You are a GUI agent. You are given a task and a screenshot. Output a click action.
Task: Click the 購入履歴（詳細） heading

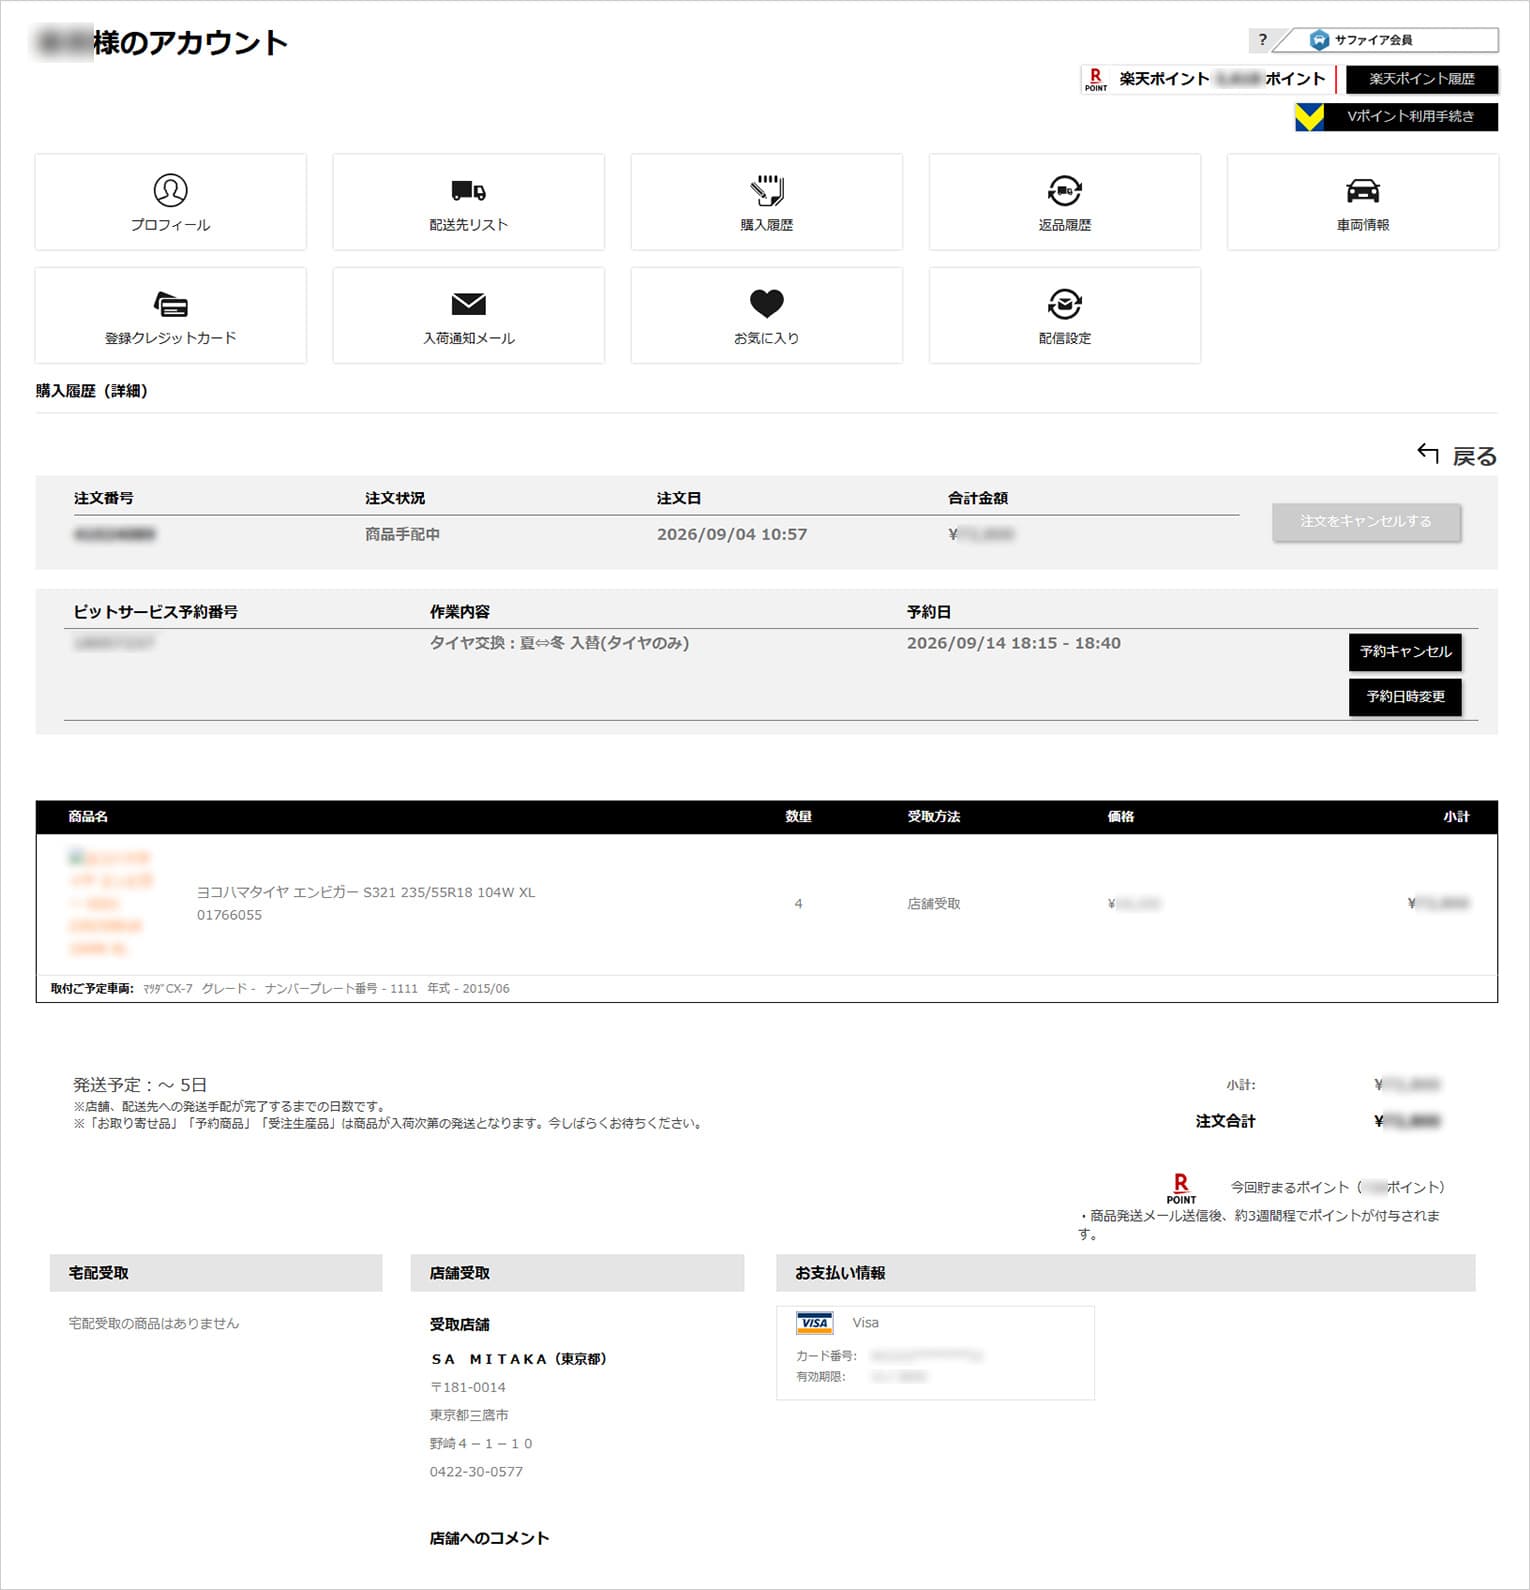pyautogui.click(x=92, y=391)
